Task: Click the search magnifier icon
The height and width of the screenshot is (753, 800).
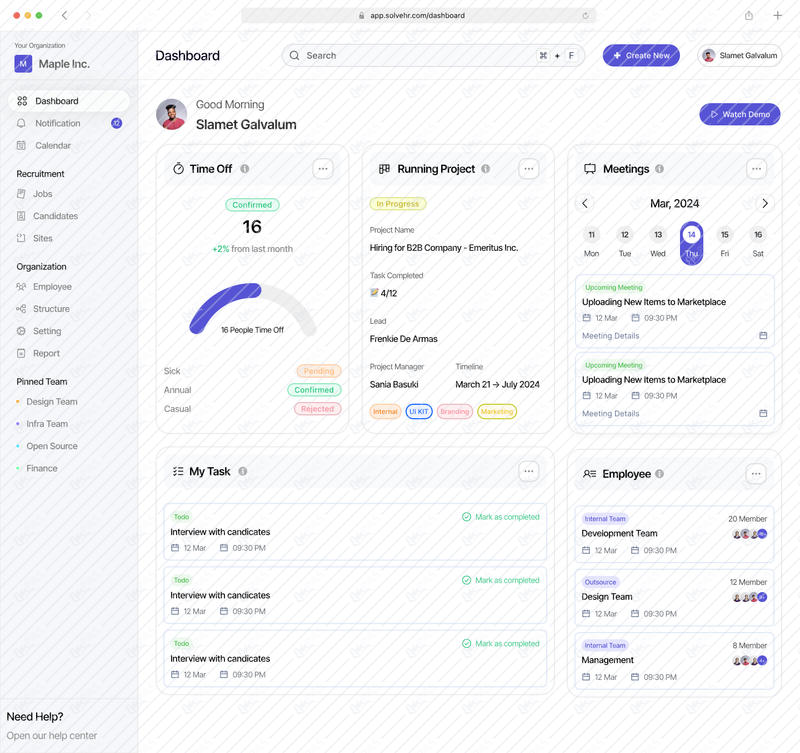Action: [294, 56]
